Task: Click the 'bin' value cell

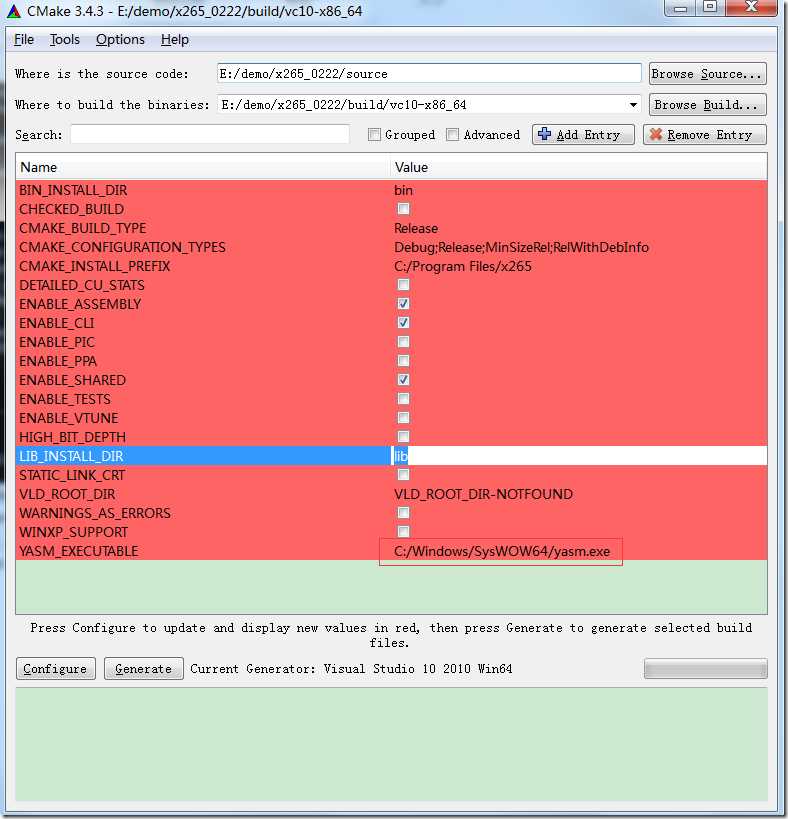Action: (x=403, y=190)
